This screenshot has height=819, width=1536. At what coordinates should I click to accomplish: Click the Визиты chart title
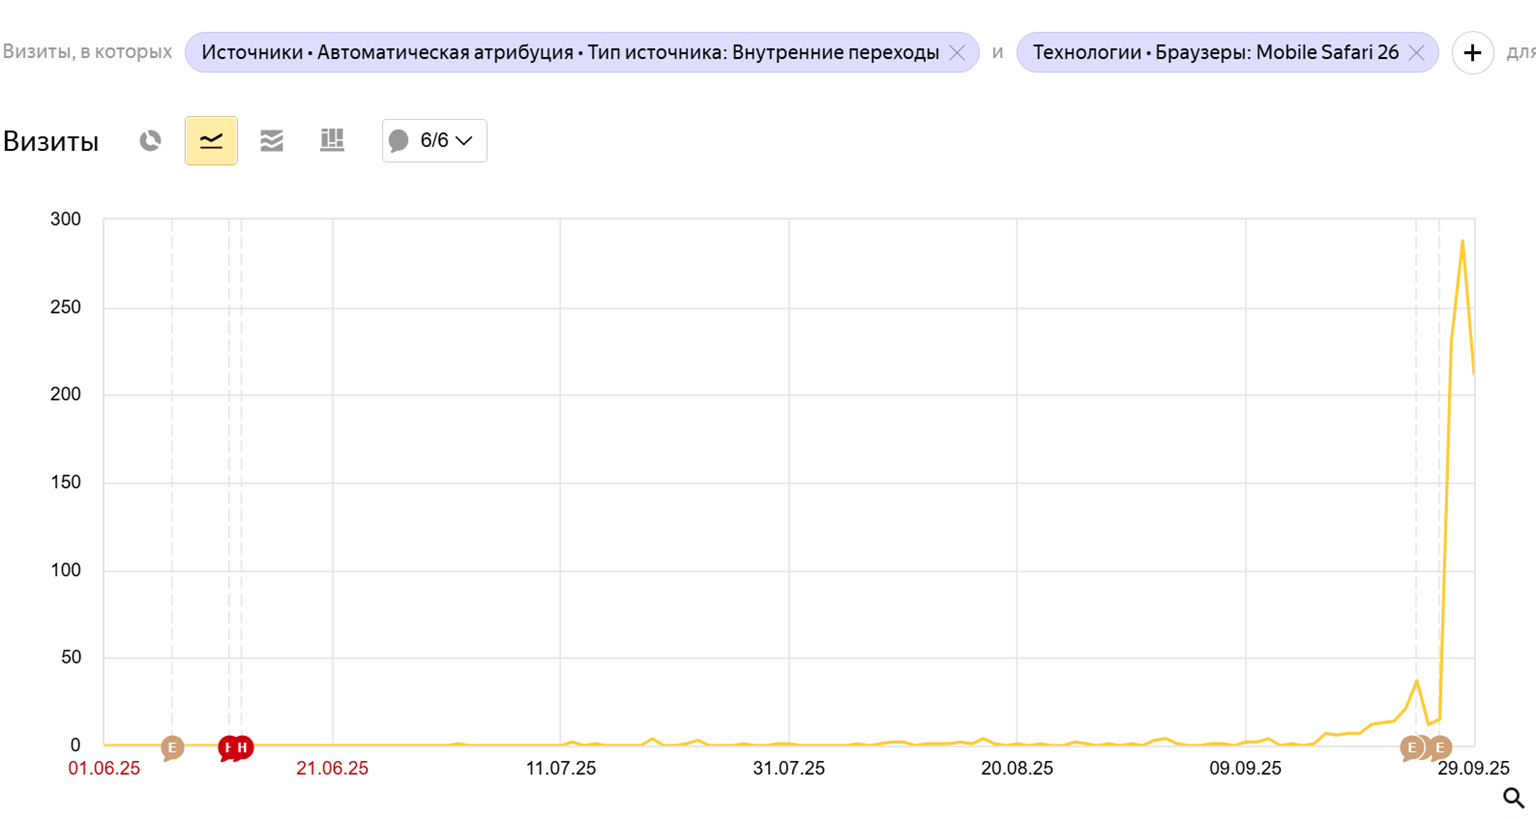(x=51, y=142)
